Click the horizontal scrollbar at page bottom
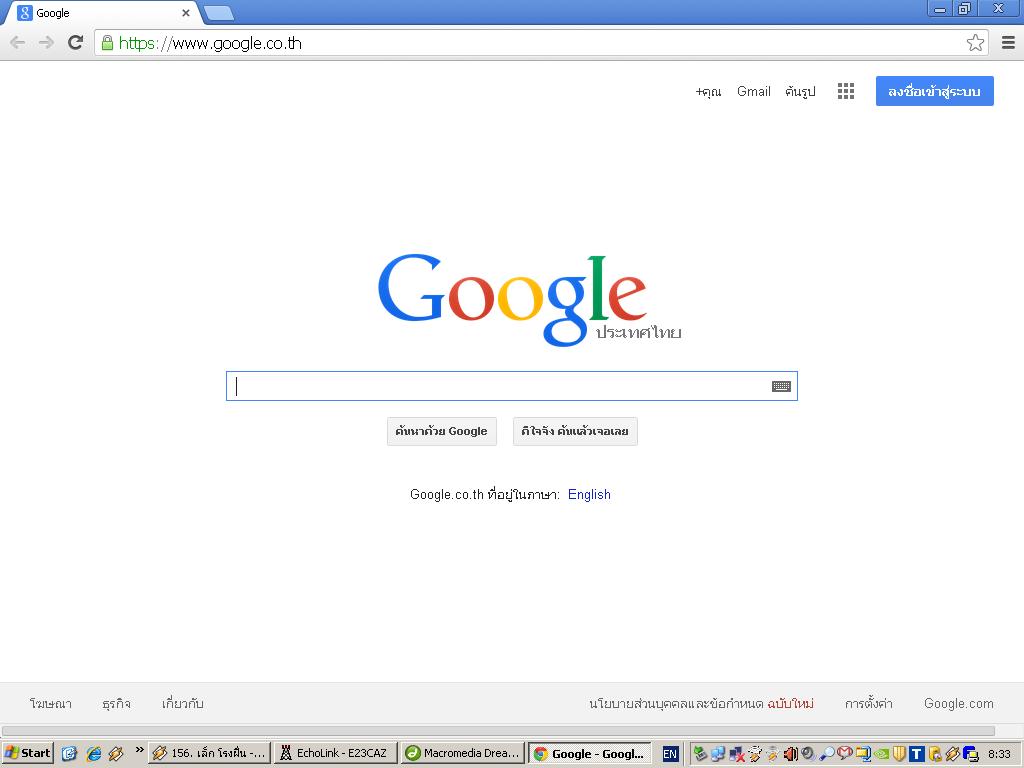This screenshot has height=768, width=1024. click(498, 731)
